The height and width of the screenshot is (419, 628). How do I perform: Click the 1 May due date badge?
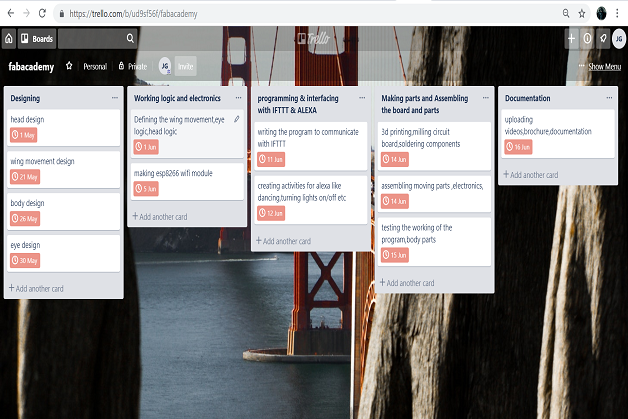[x=23, y=135]
